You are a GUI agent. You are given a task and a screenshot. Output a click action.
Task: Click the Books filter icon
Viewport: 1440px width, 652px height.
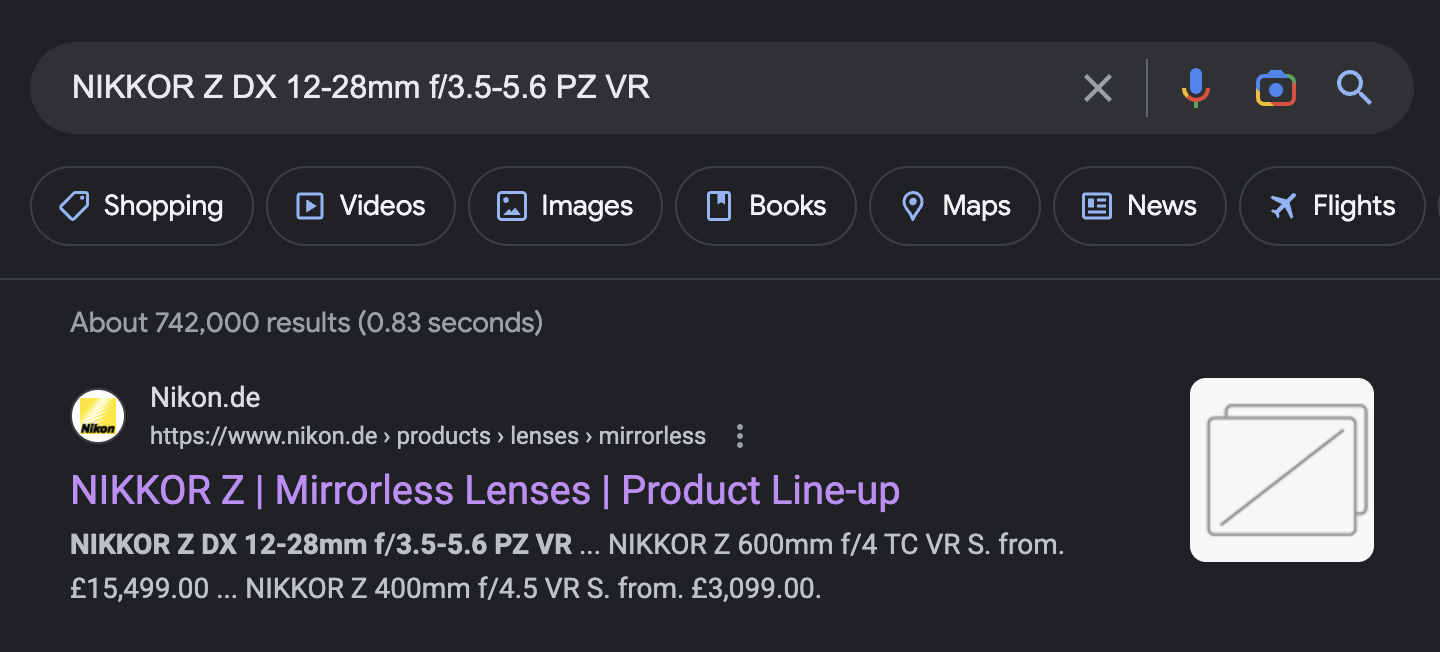[x=719, y=206]
